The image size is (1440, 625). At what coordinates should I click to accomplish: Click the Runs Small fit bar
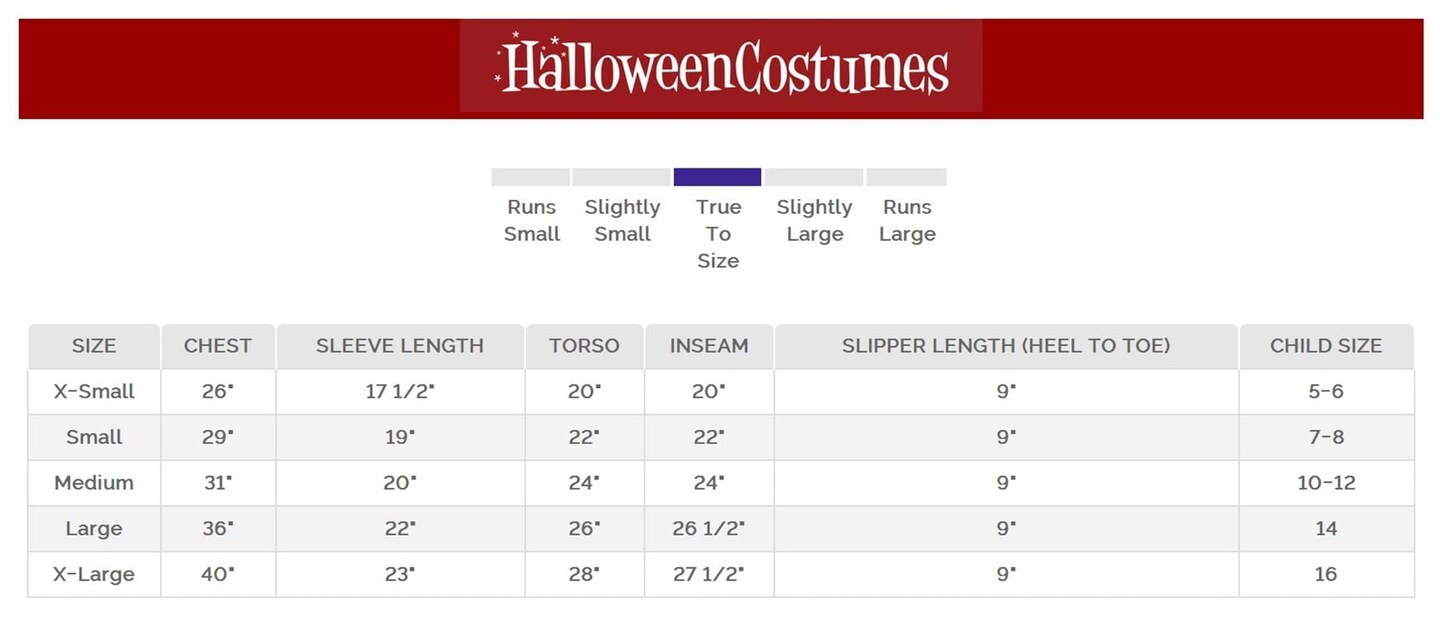coord(530,177)
